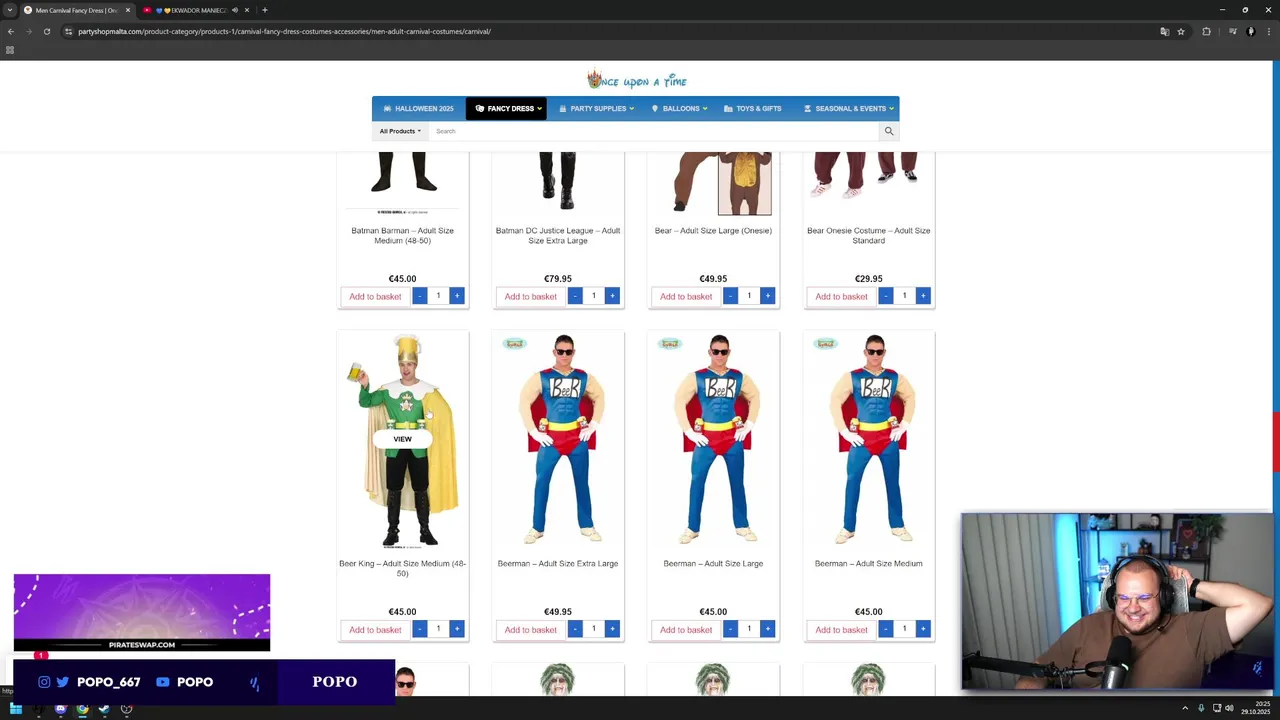Open Steam from the taskbar
Viewport: 1280px width, 720px height.
pyautogui.click(x=104, y=709)
